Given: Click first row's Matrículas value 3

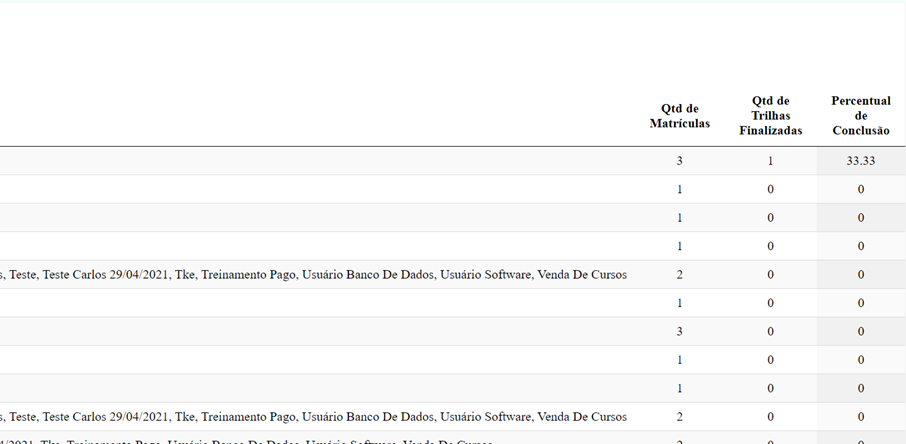Looking at the screenshot, I should 680,161.
